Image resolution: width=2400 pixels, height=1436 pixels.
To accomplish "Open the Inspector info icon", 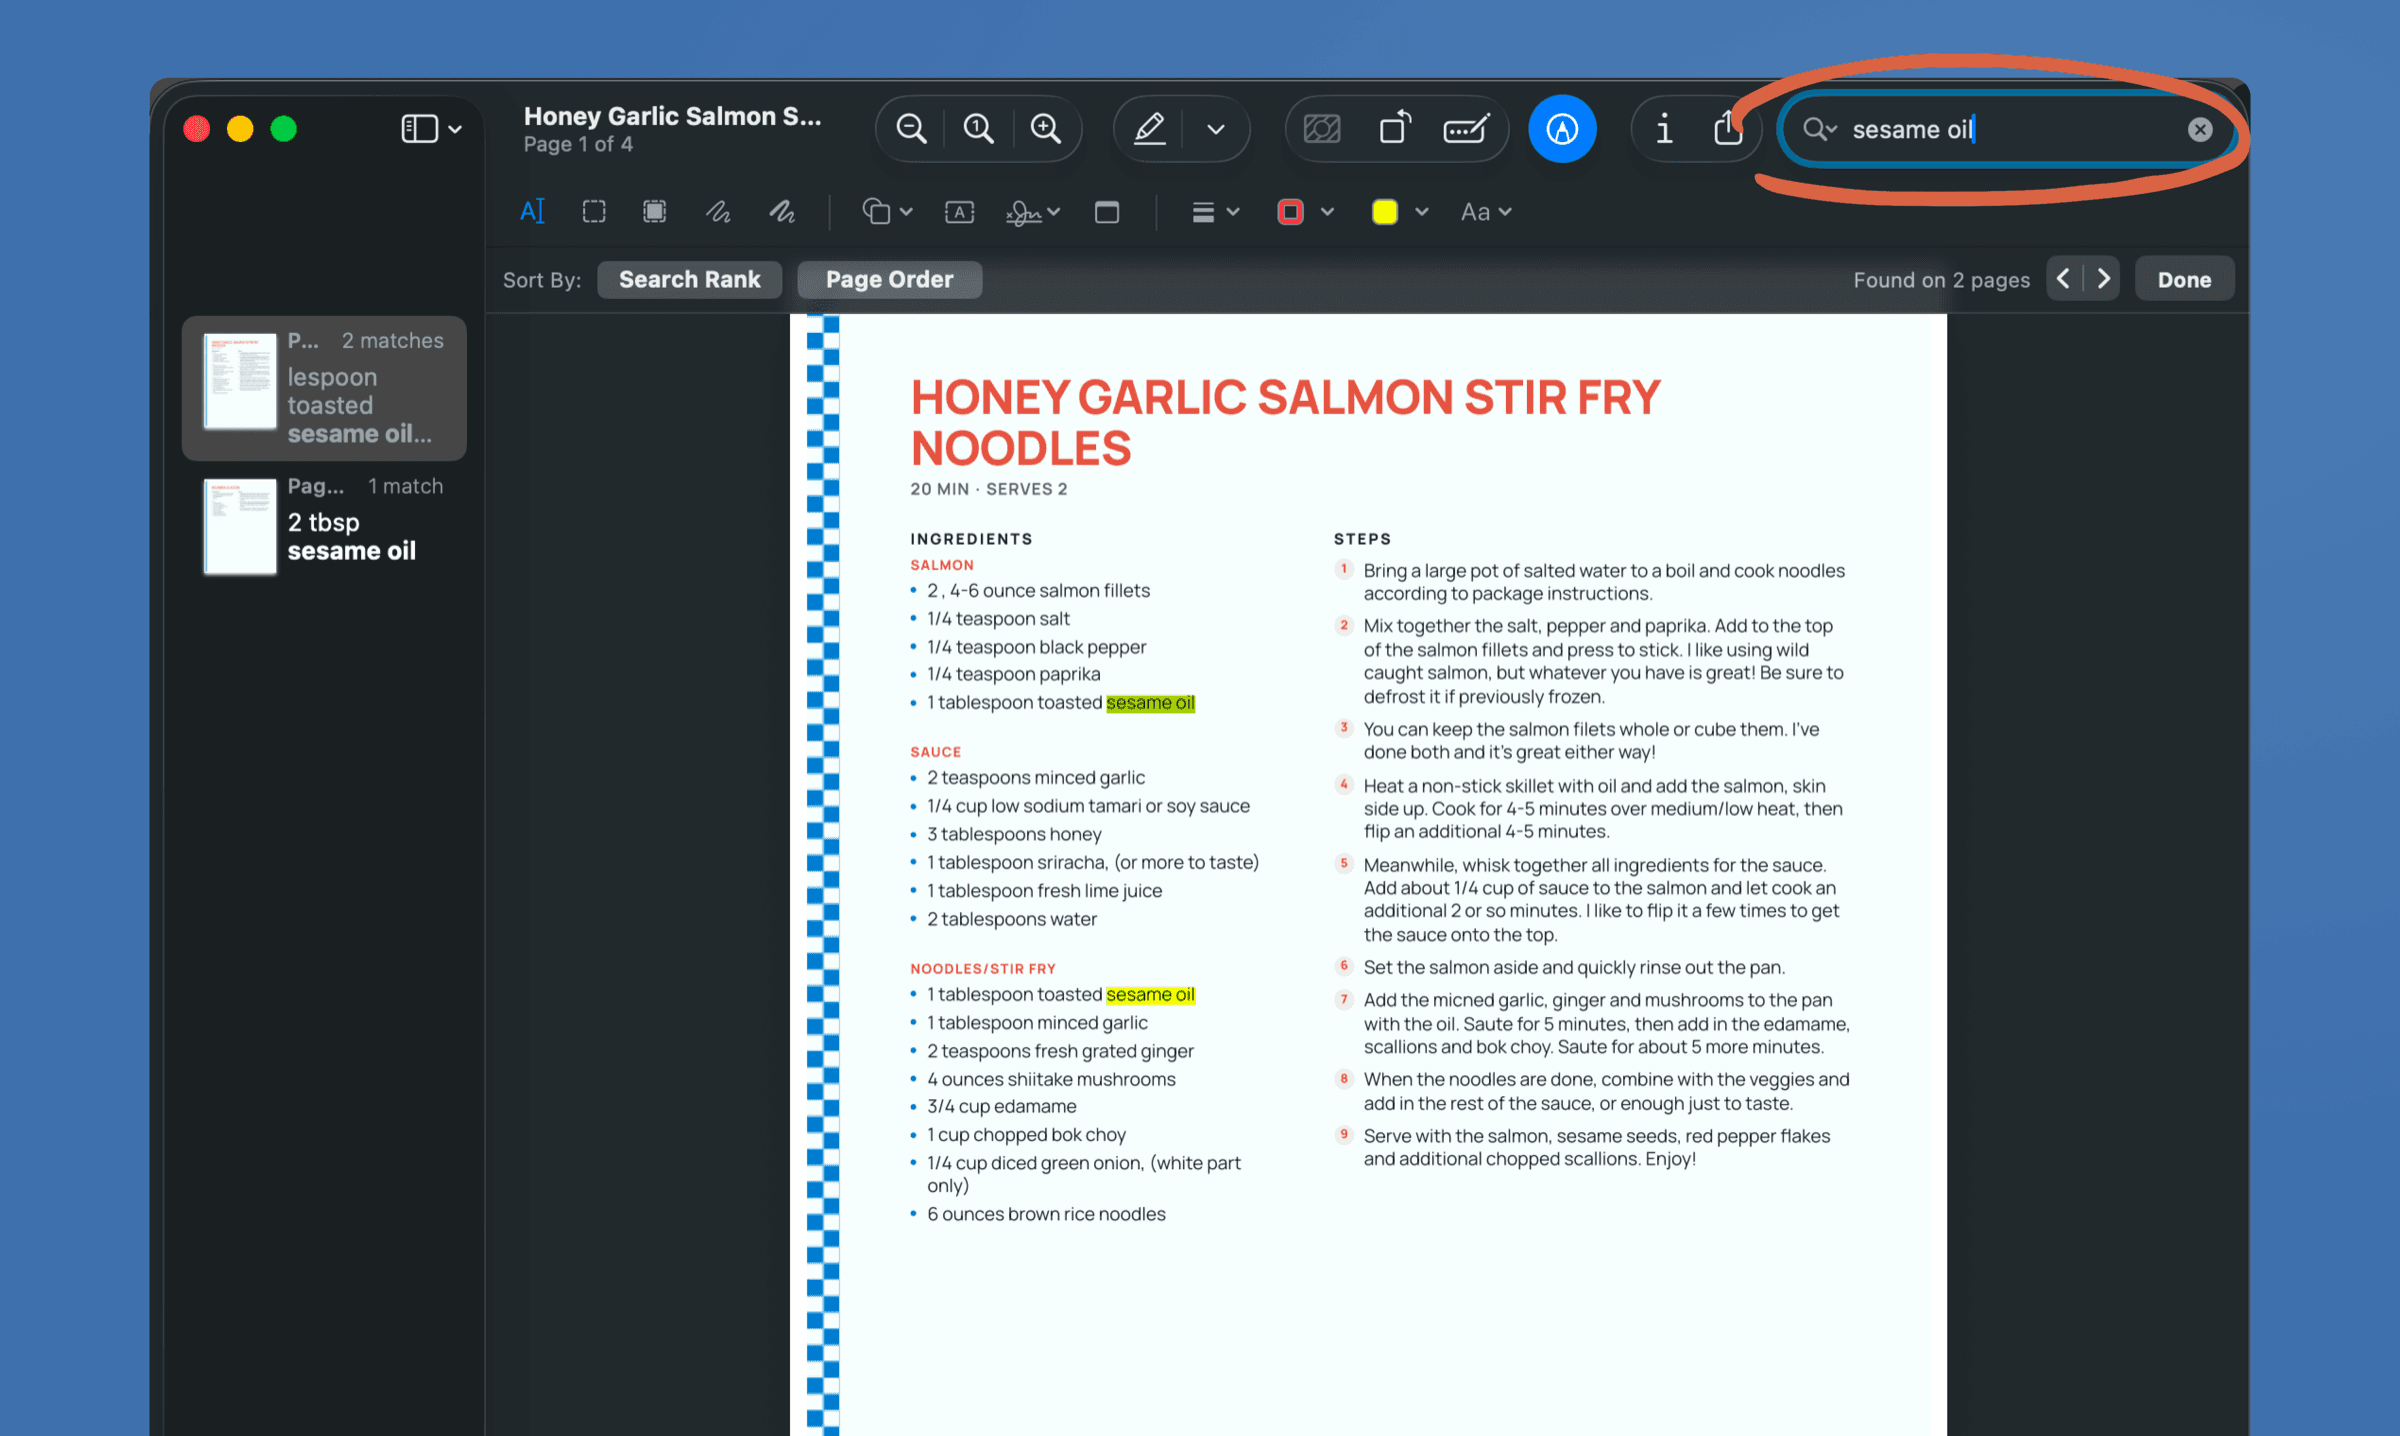I will [1664, 129].
